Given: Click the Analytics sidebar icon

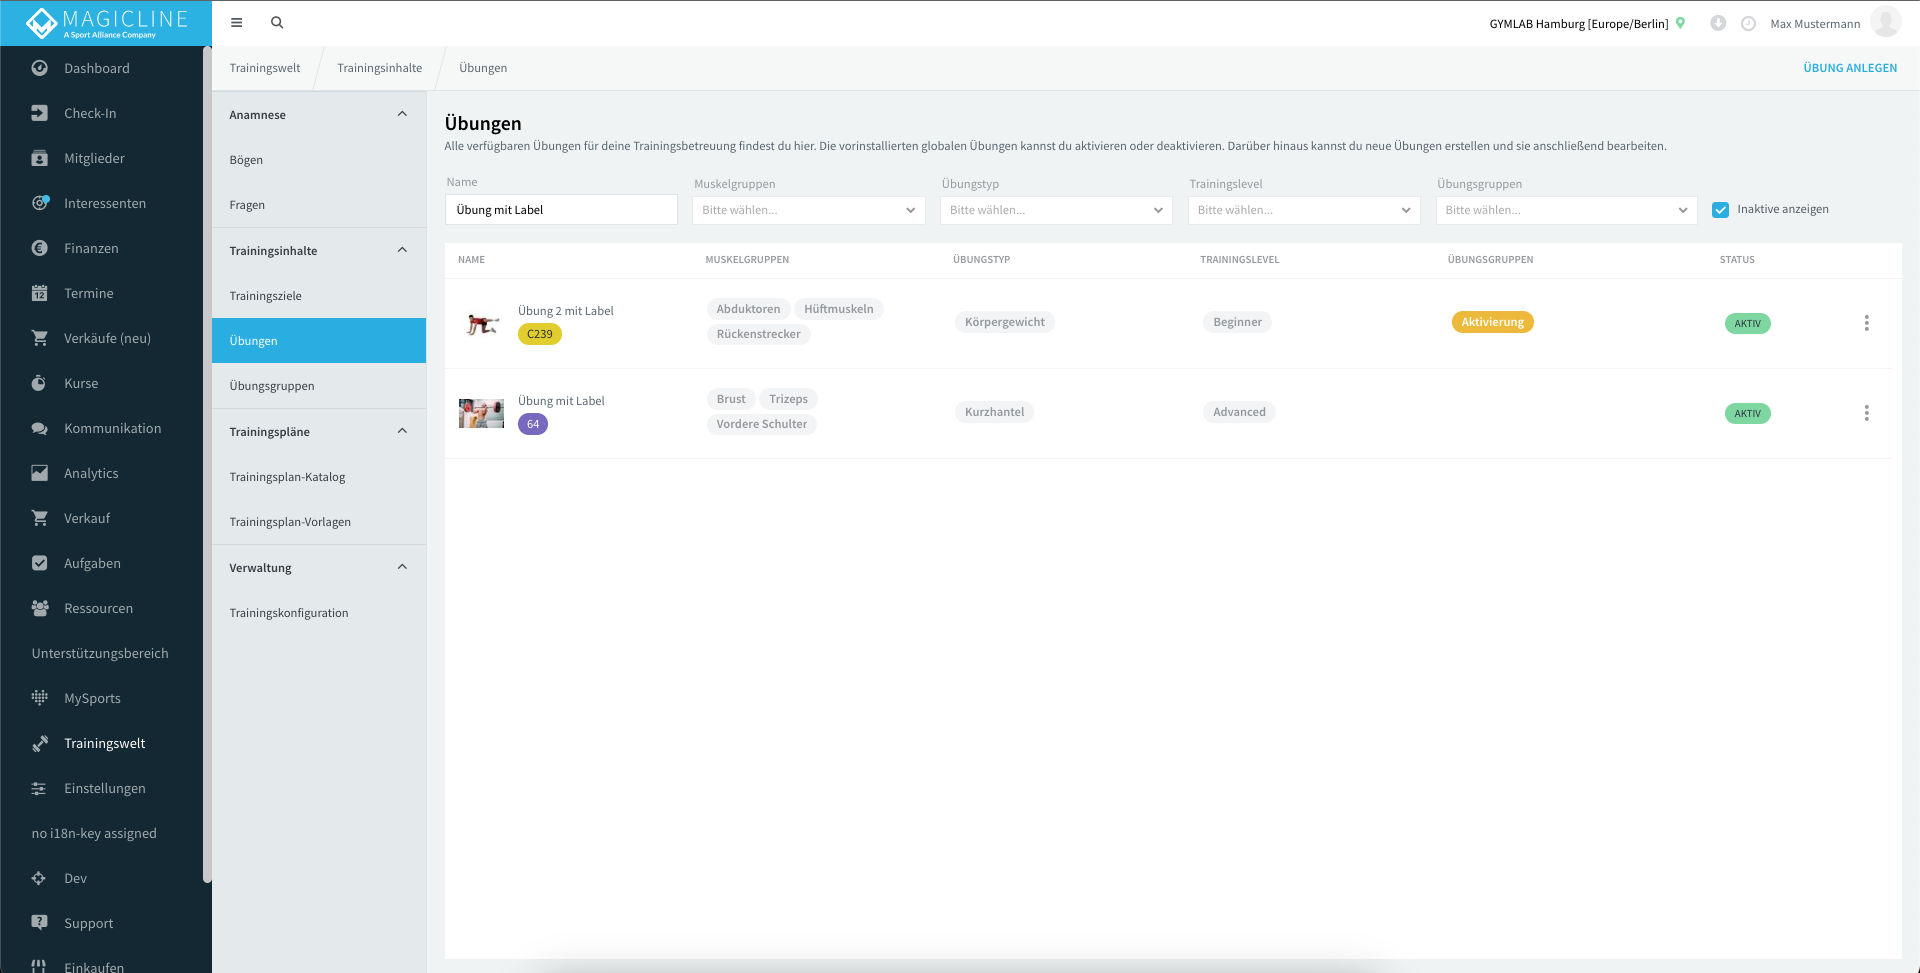Looking at the screenshot, I should pos(39,473).
